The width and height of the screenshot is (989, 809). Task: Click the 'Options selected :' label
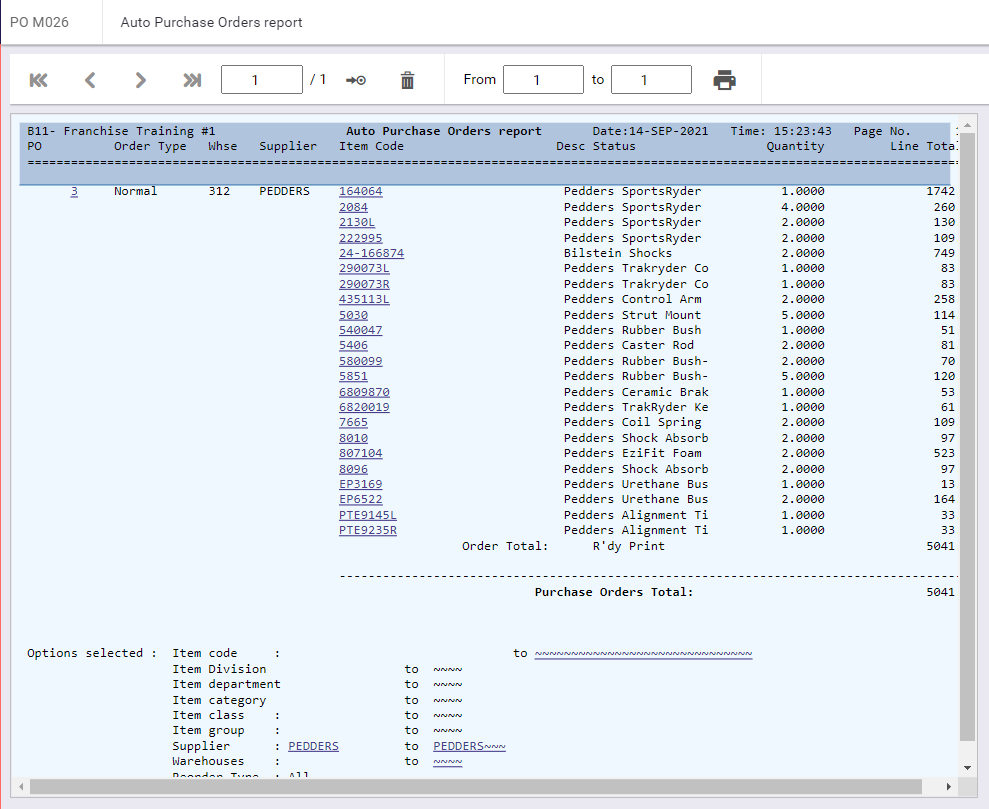pos(92,653)
